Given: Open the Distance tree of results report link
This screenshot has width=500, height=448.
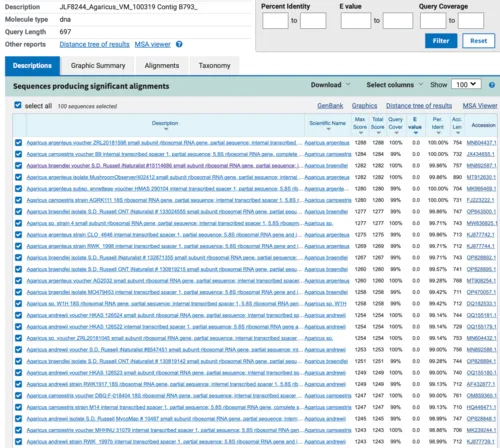Looking at the screenshot, I should pos(94,44).
